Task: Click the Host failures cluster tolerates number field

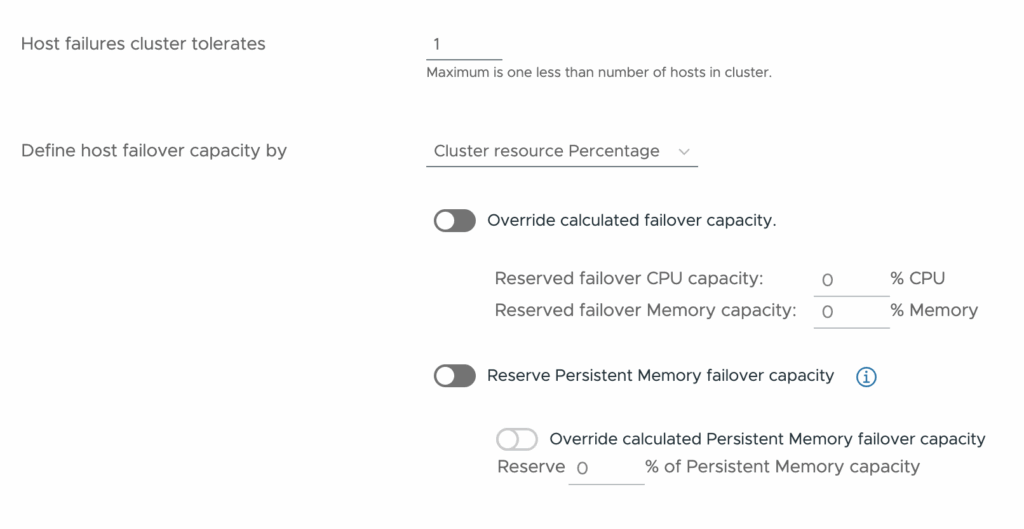Action: point(464,44)
